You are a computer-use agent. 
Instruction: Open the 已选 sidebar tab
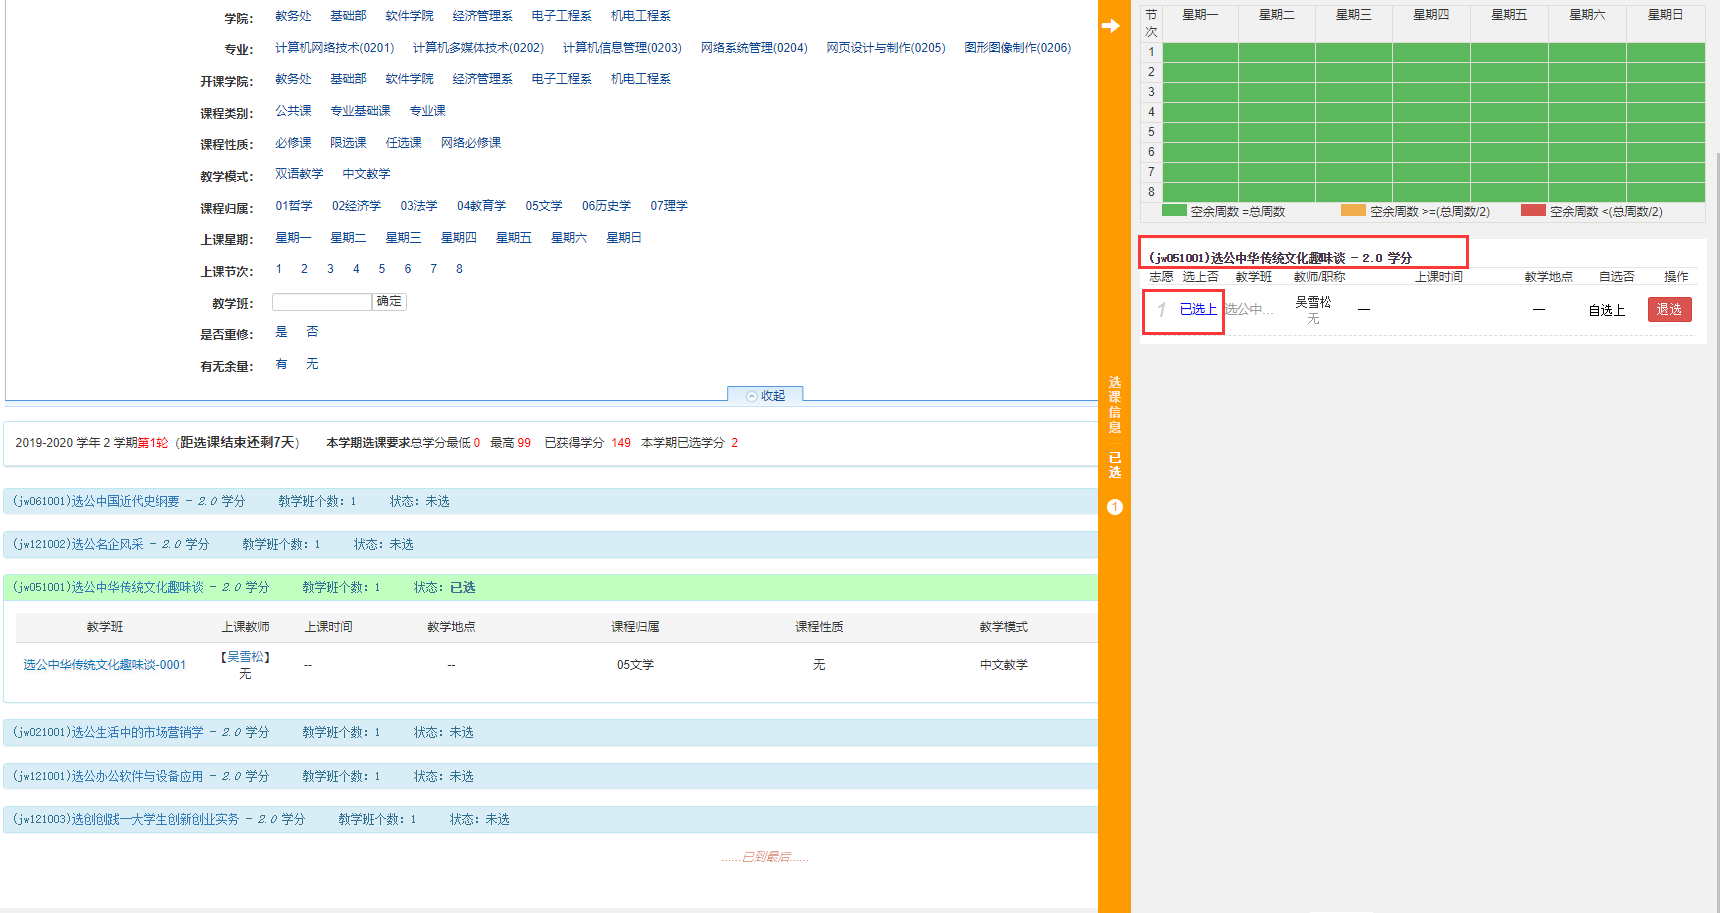(x=1114, y=465)
